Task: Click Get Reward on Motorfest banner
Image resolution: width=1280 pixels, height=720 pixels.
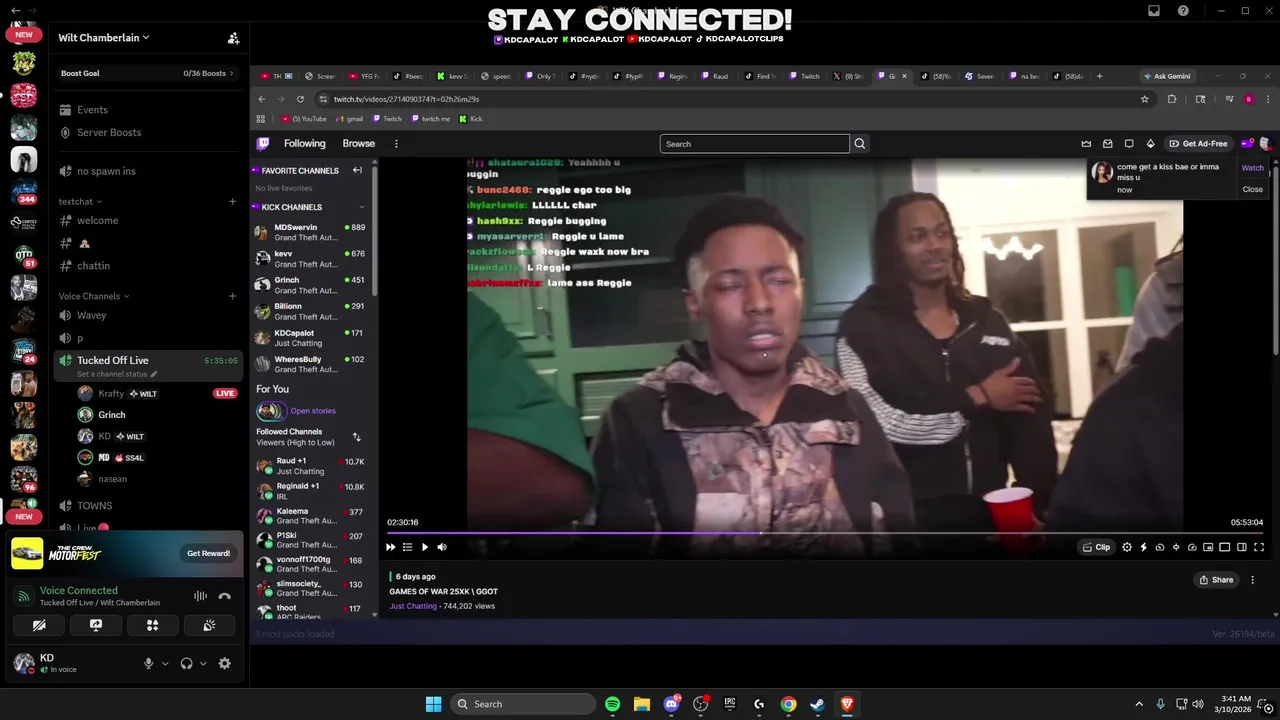Action: click(208, 553)
